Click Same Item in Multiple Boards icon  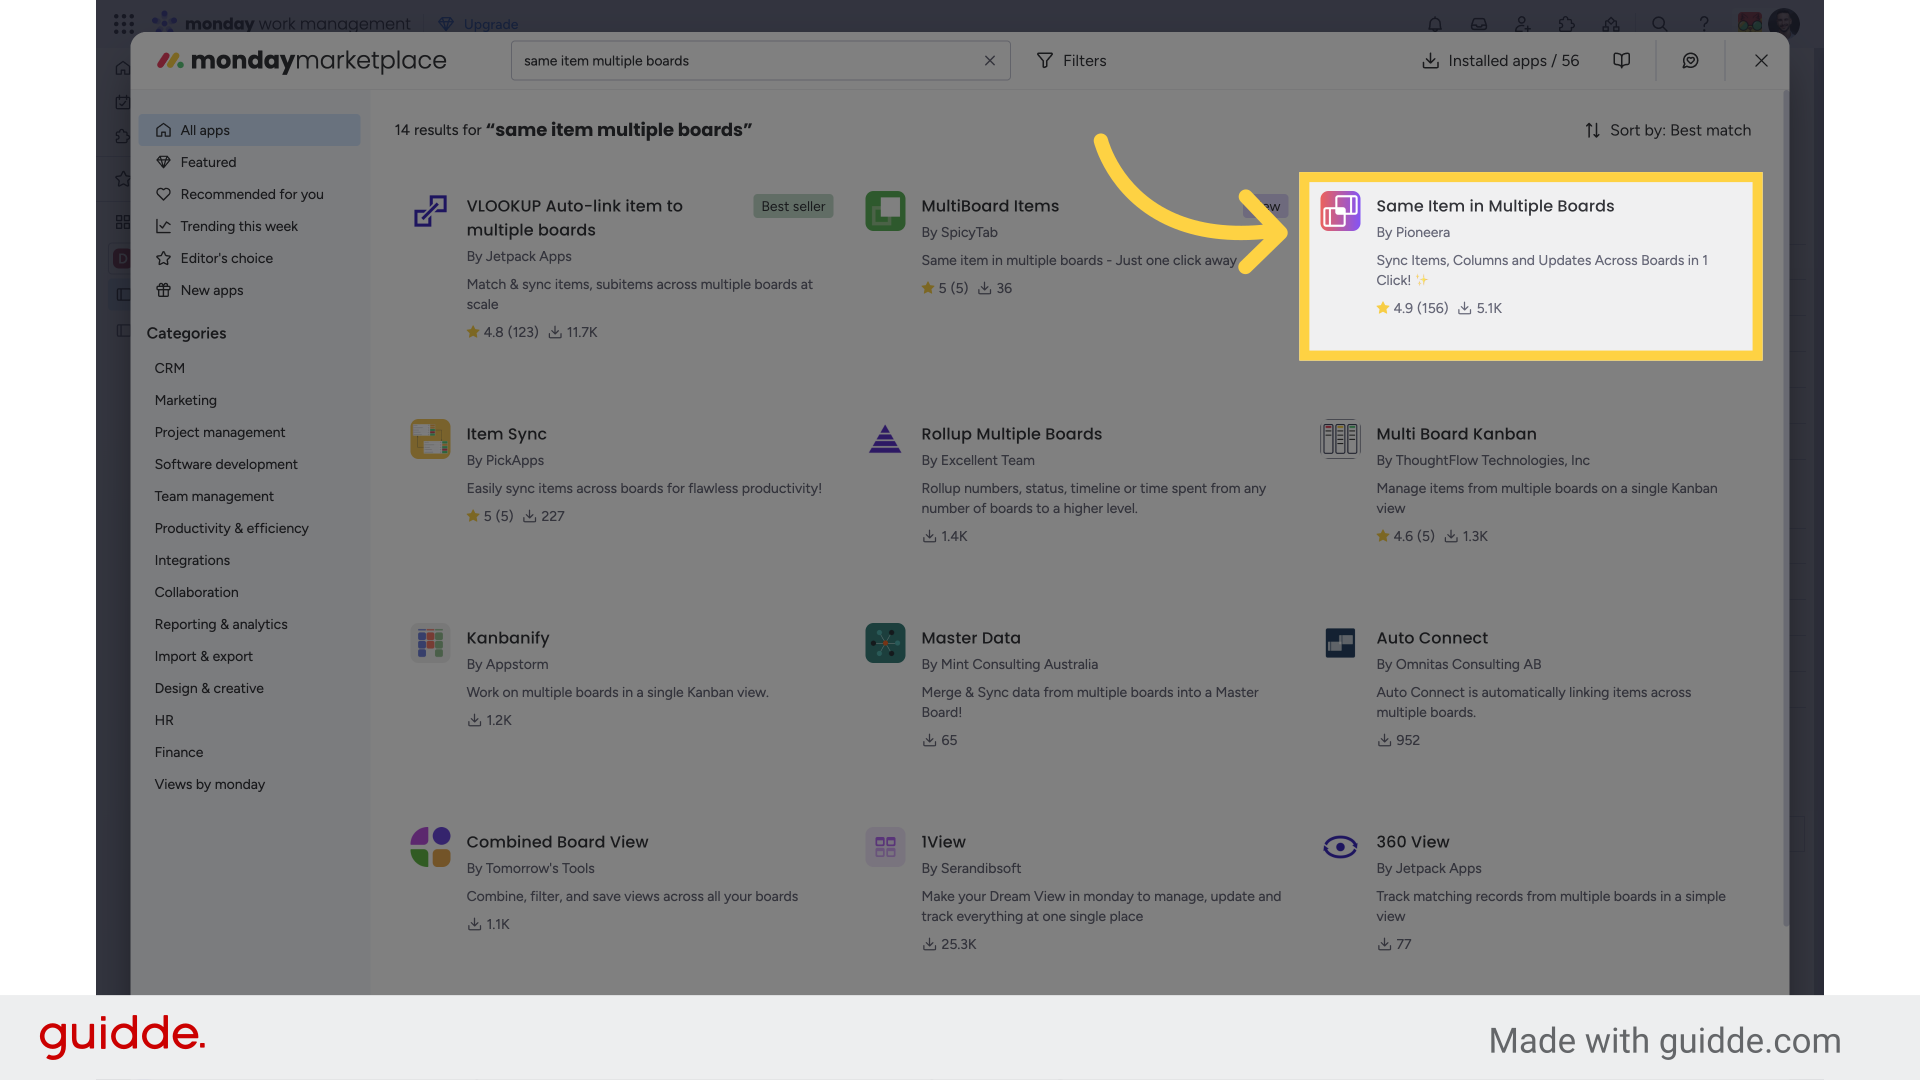click(1340, 211)
